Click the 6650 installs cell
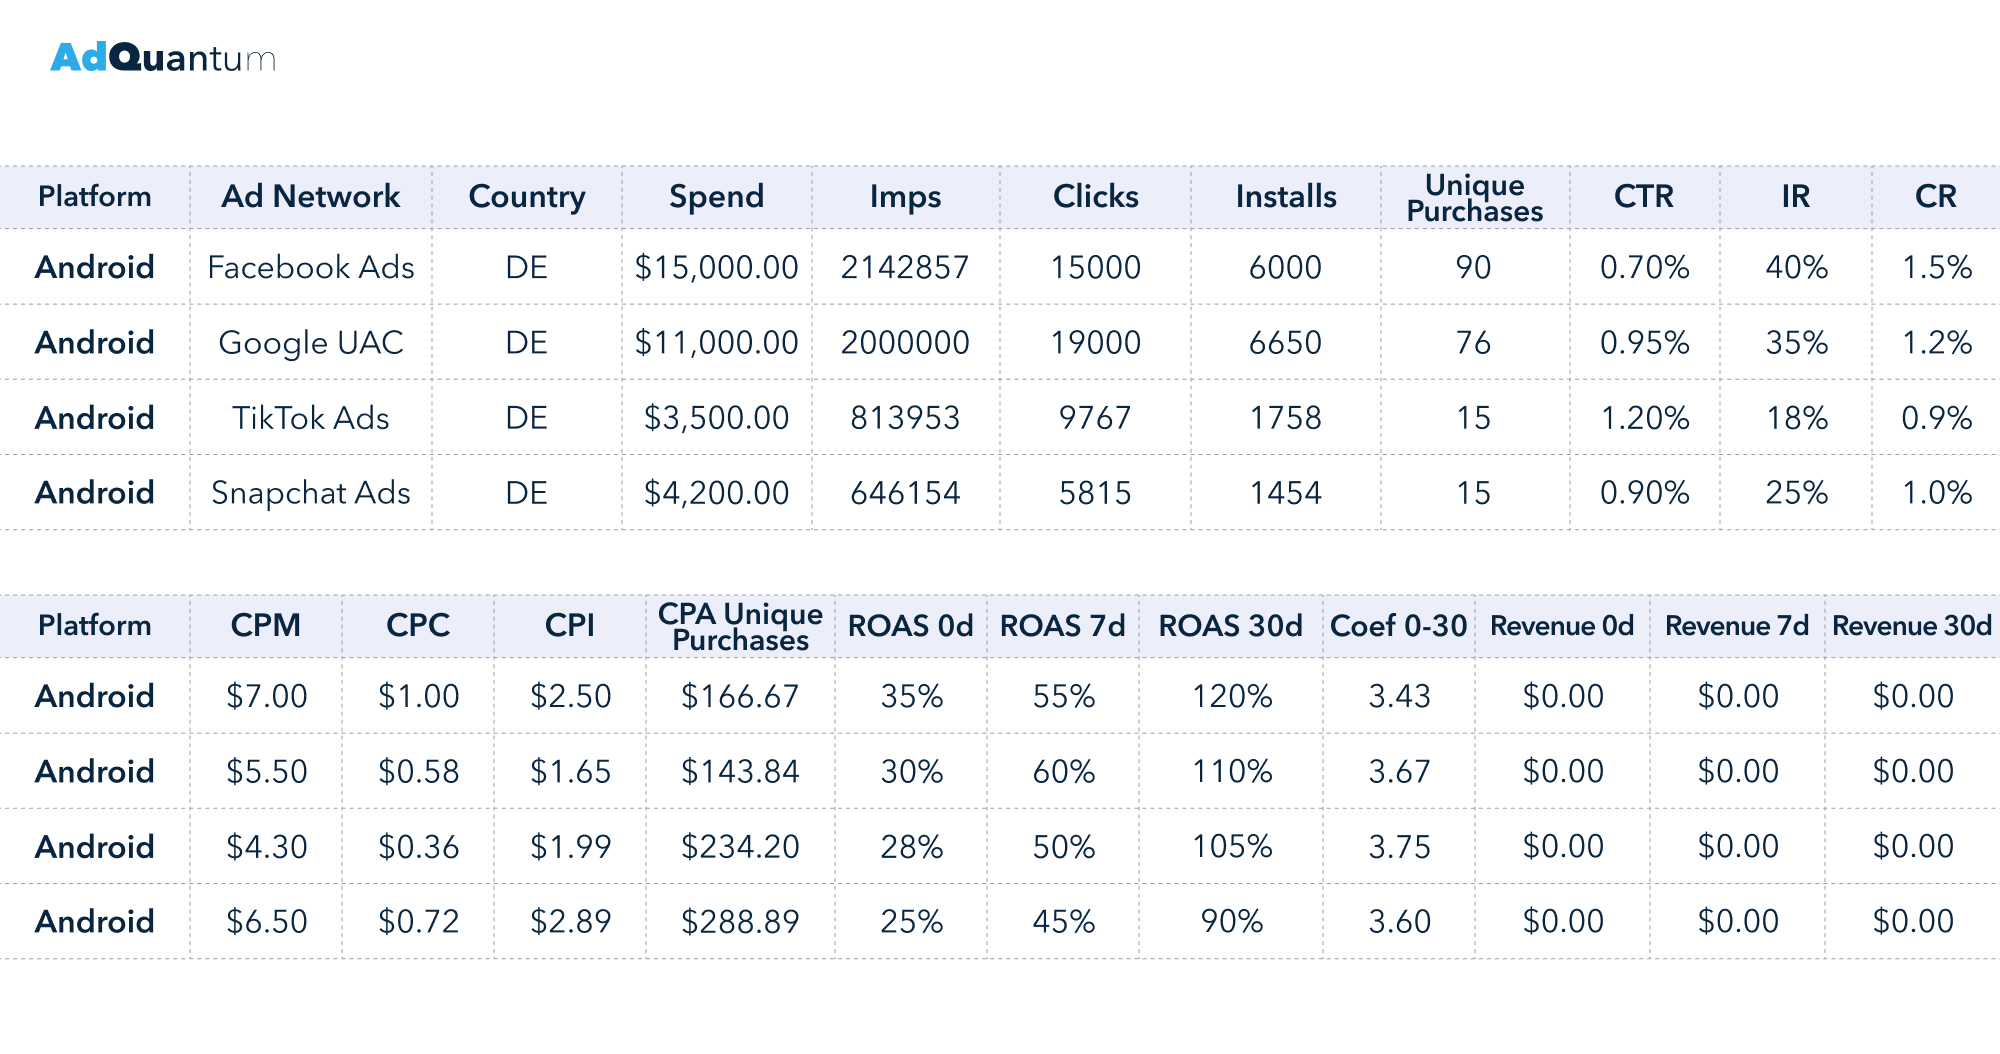Image resolution: width=2000 pixels, height=1054 pixels. (x=1286, y=343)
